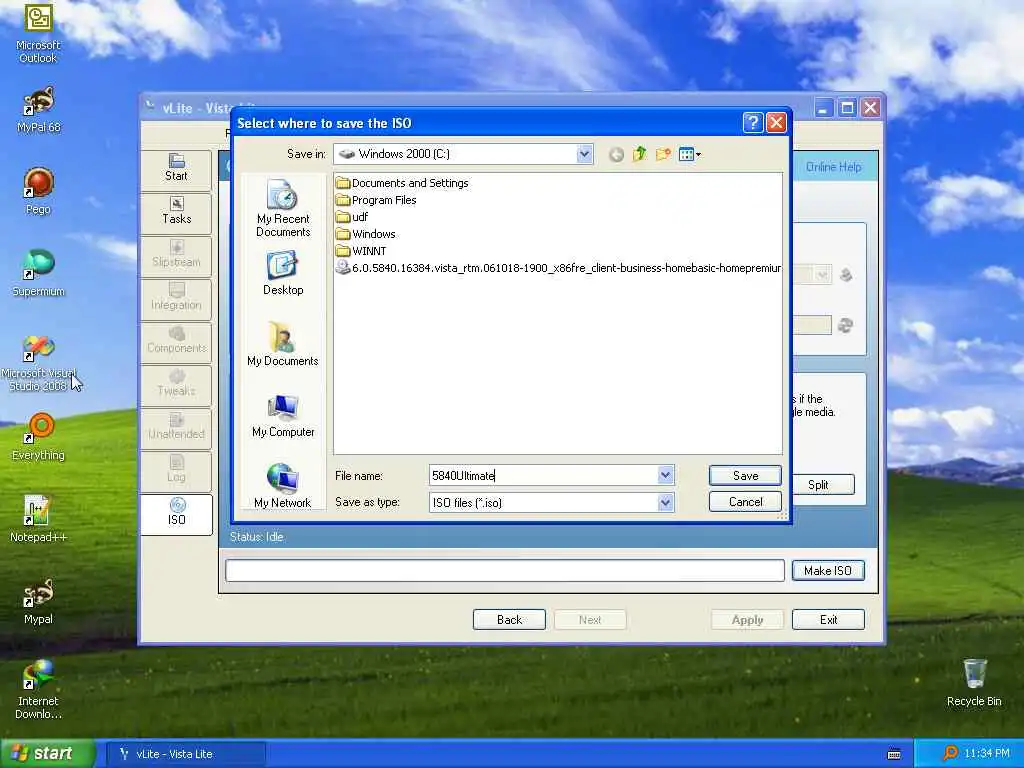The width and height of the screenshot is (1024, 768).
Task: Click vLite progress bar area
Action: [505, 570]
